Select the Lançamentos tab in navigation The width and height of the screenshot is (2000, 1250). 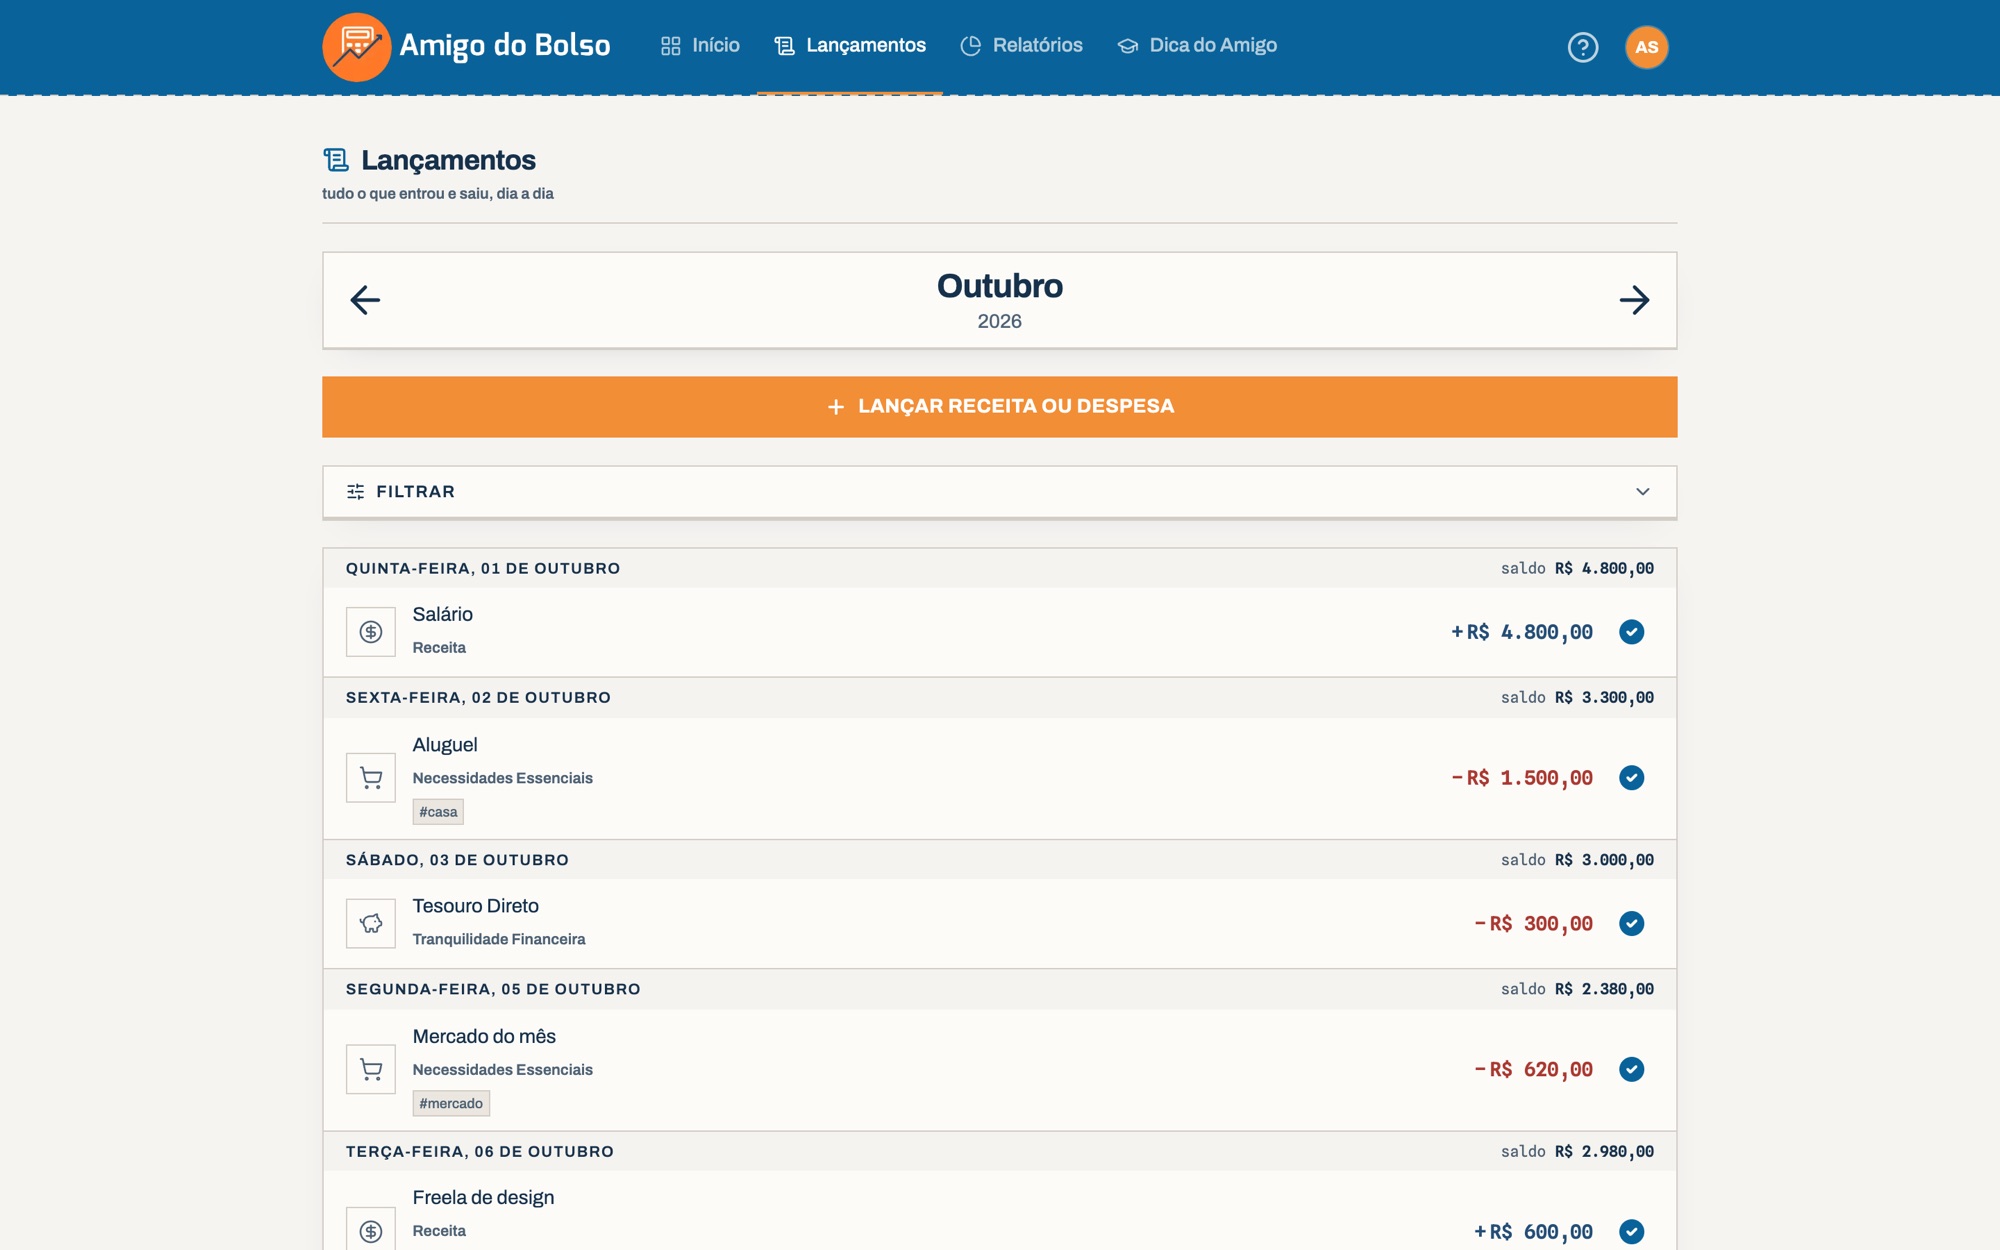click(x=850, y=46)
